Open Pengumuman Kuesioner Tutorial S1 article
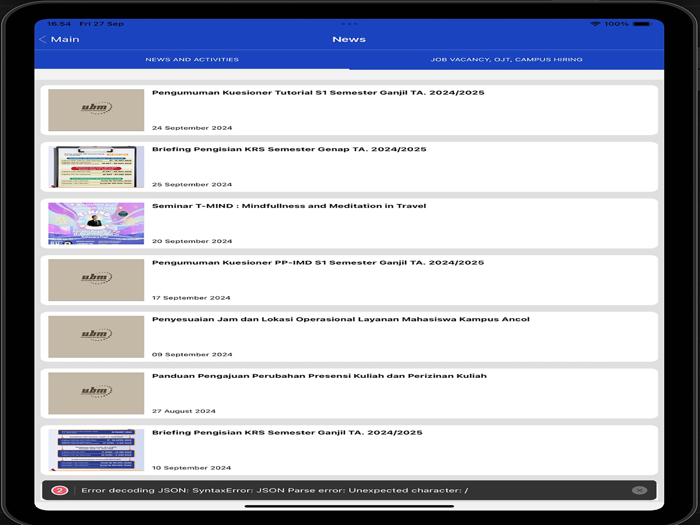 pos(349,110)
